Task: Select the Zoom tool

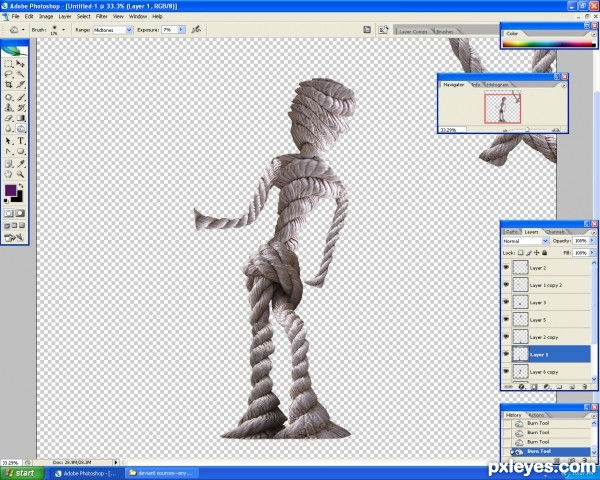Action: [20, 175]
